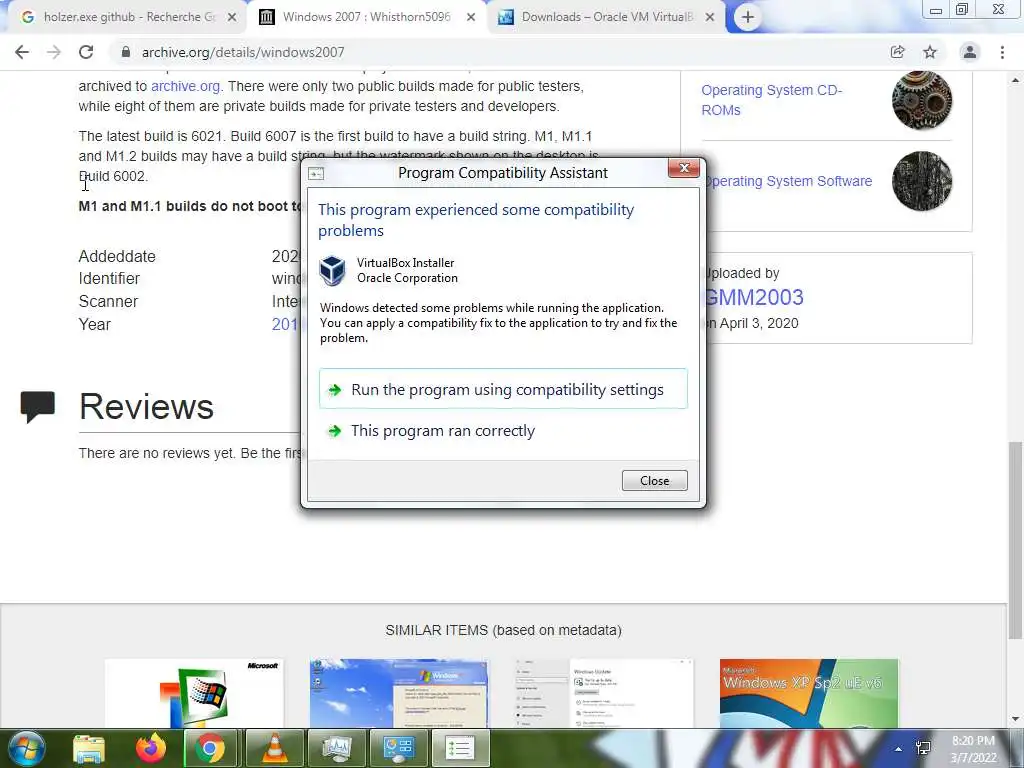Click the SIMILAR ITEMS heading text
The image size is (1024, 768).
point(504,630)
